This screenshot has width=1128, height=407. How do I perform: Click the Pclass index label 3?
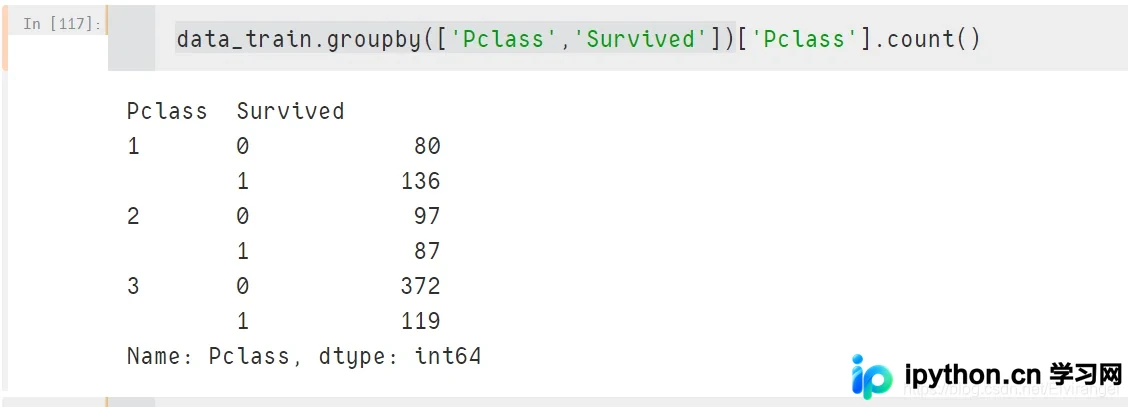[133, 286]
